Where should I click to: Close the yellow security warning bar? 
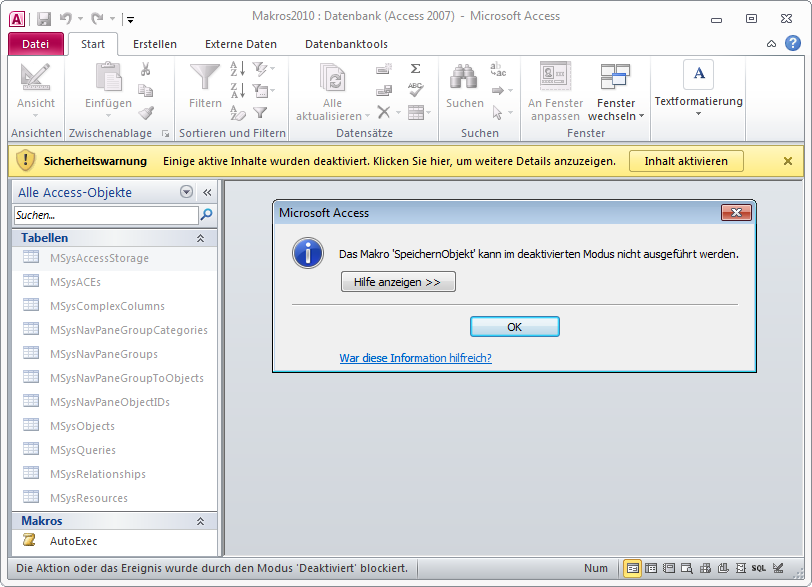(787, 161)
